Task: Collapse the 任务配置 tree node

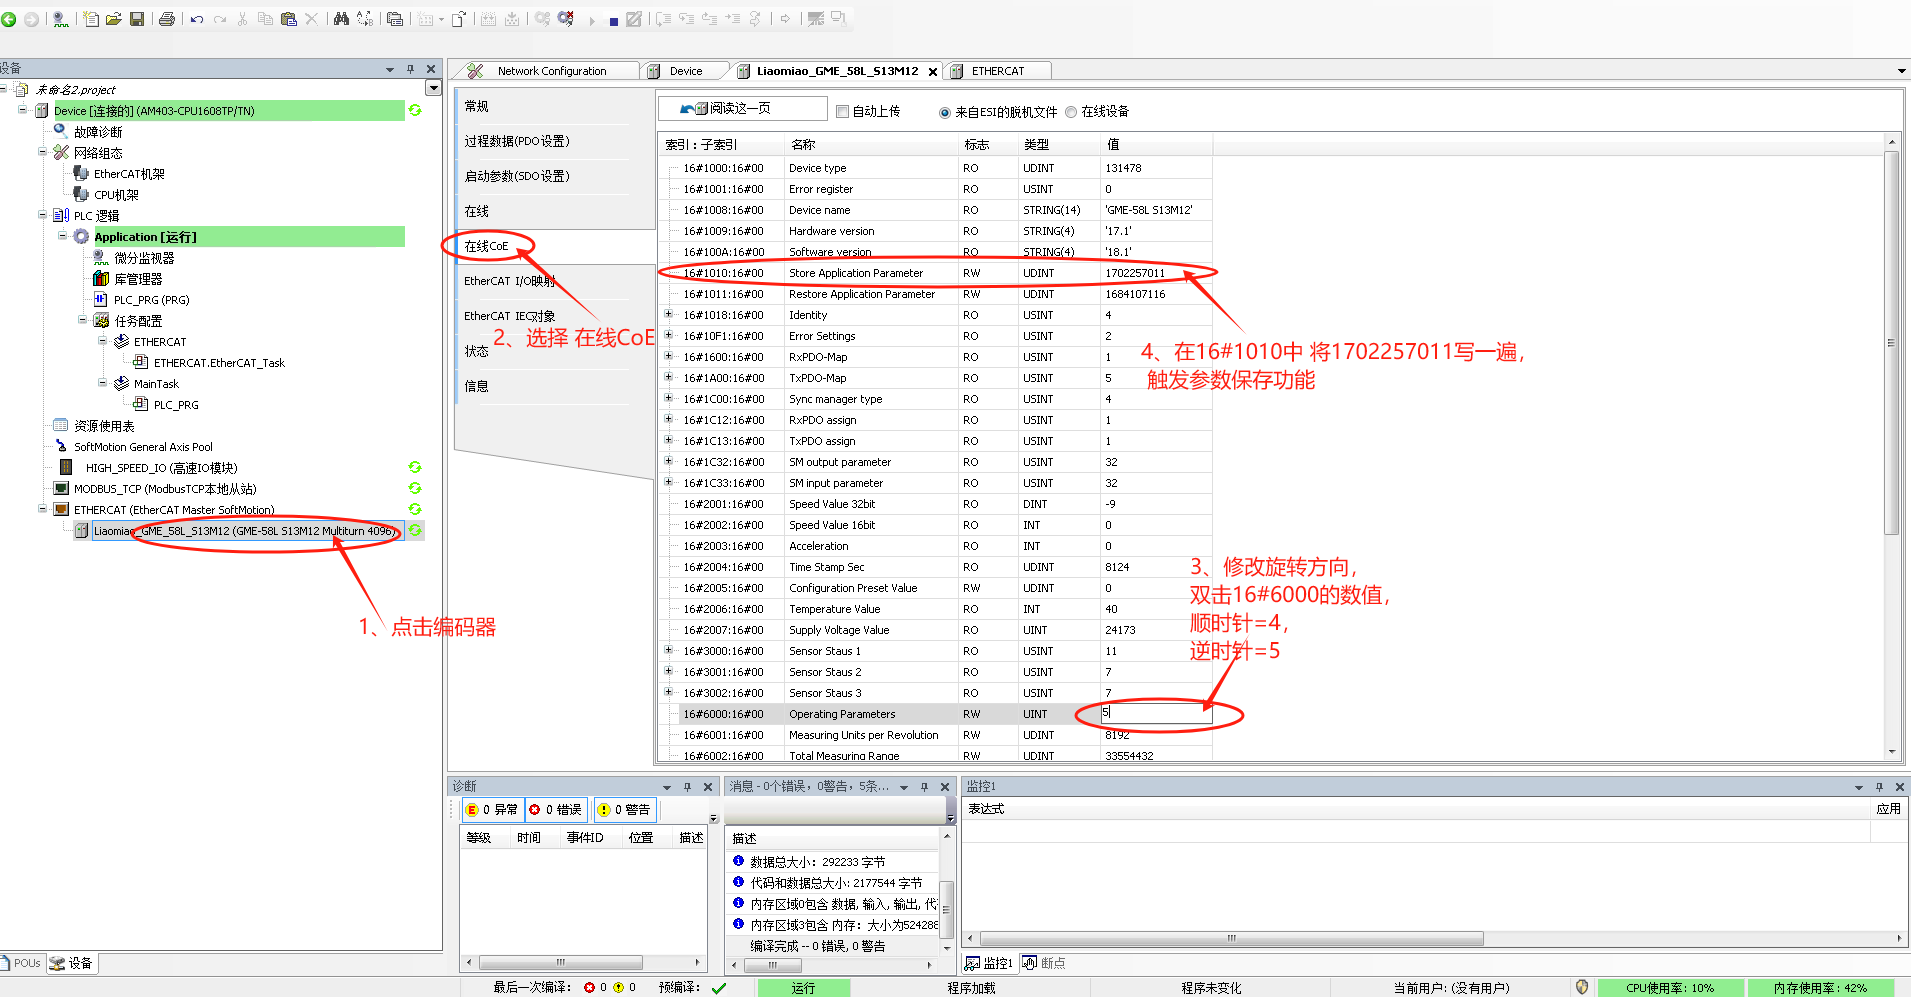Action: (x=82, y=320)
